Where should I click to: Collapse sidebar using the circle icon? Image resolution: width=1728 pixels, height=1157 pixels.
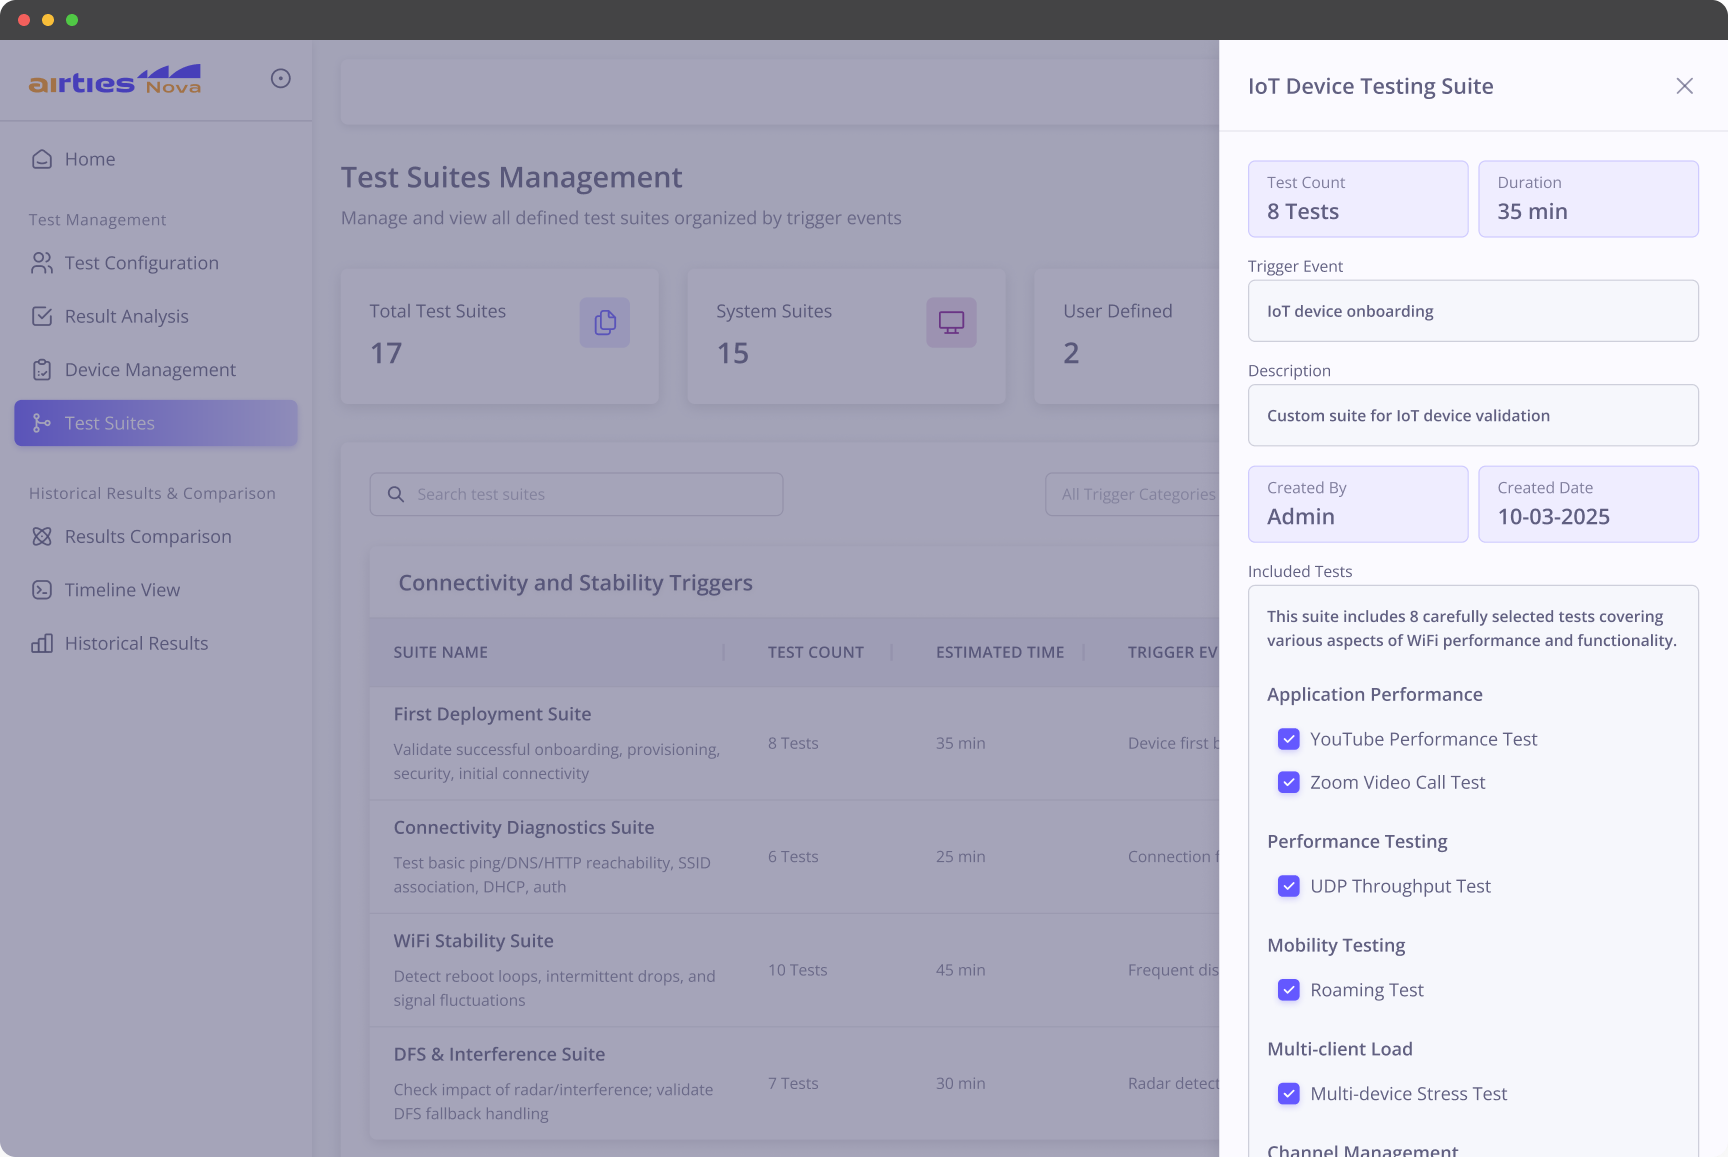point(281,78)
